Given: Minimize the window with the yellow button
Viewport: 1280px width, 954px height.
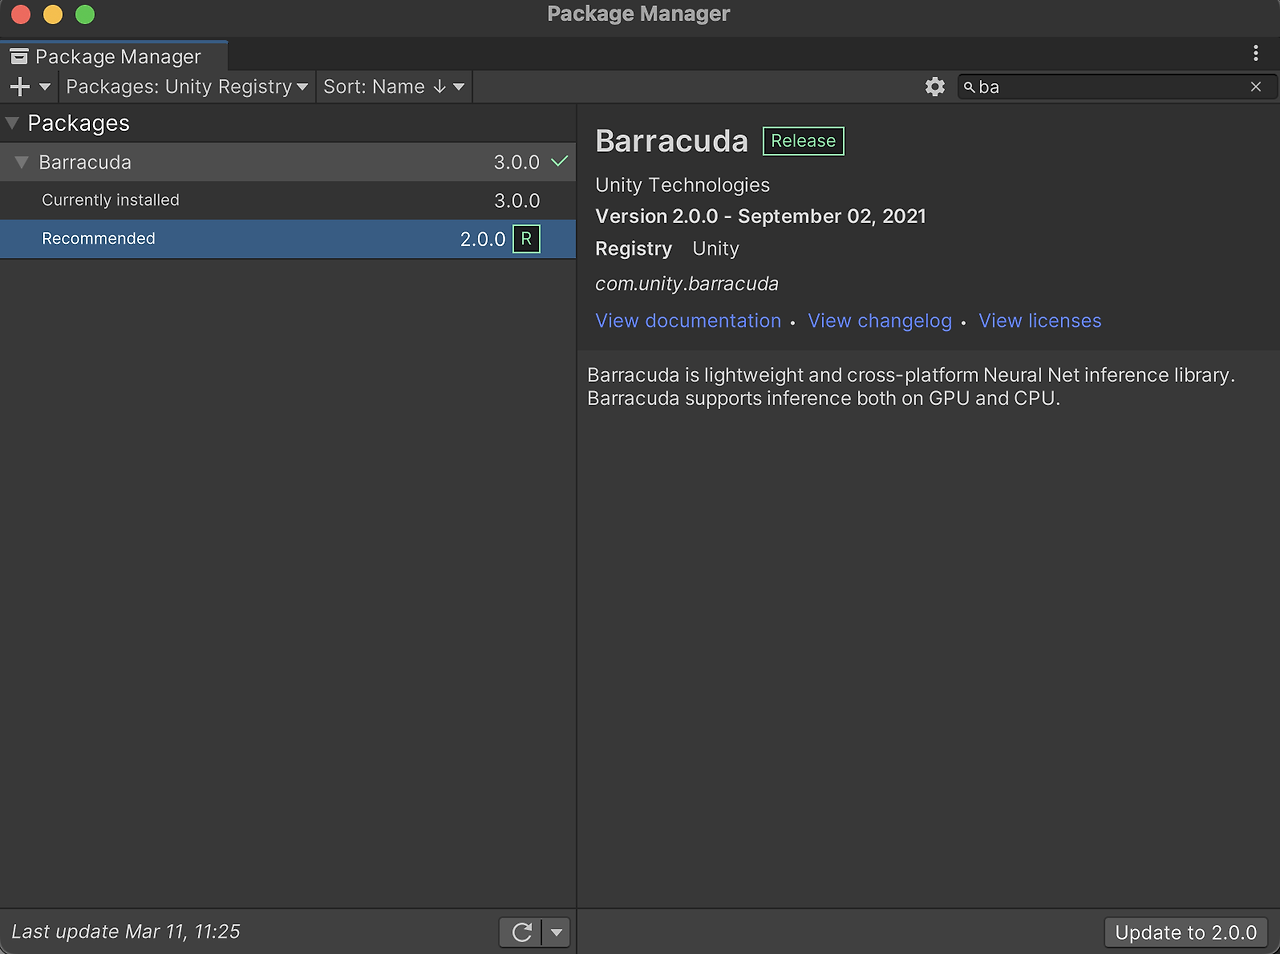Looking at the screenshot, I should (53, 14).
